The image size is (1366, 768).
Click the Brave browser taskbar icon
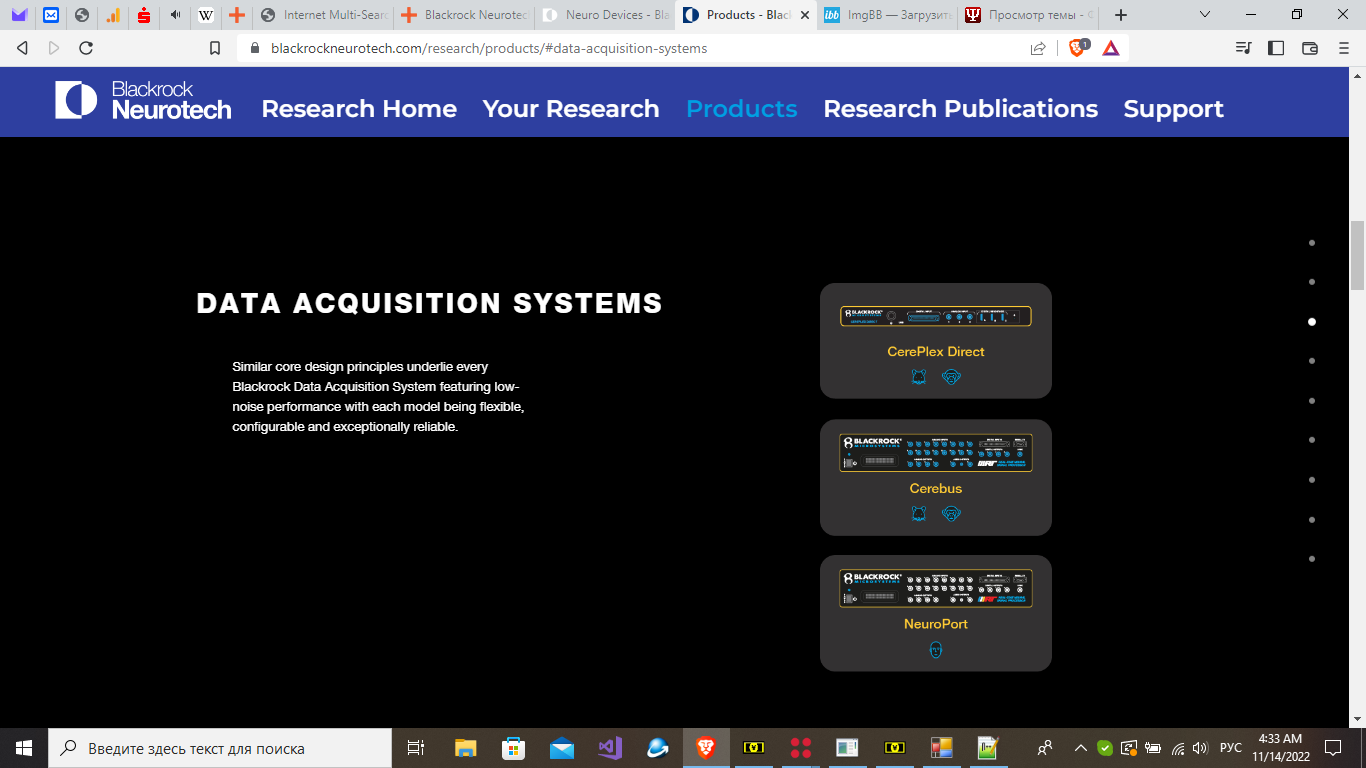click(x=706, y=748)
